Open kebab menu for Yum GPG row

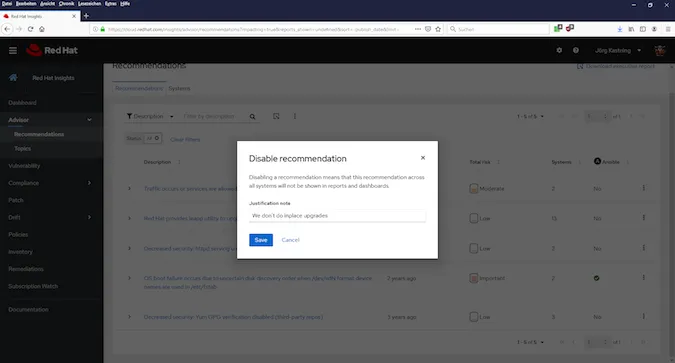coord(644,316)
